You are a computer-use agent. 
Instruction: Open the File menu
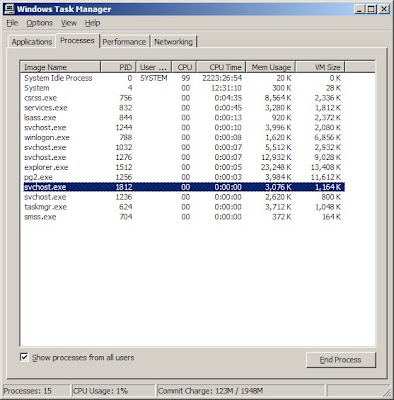tap(12, 23)
